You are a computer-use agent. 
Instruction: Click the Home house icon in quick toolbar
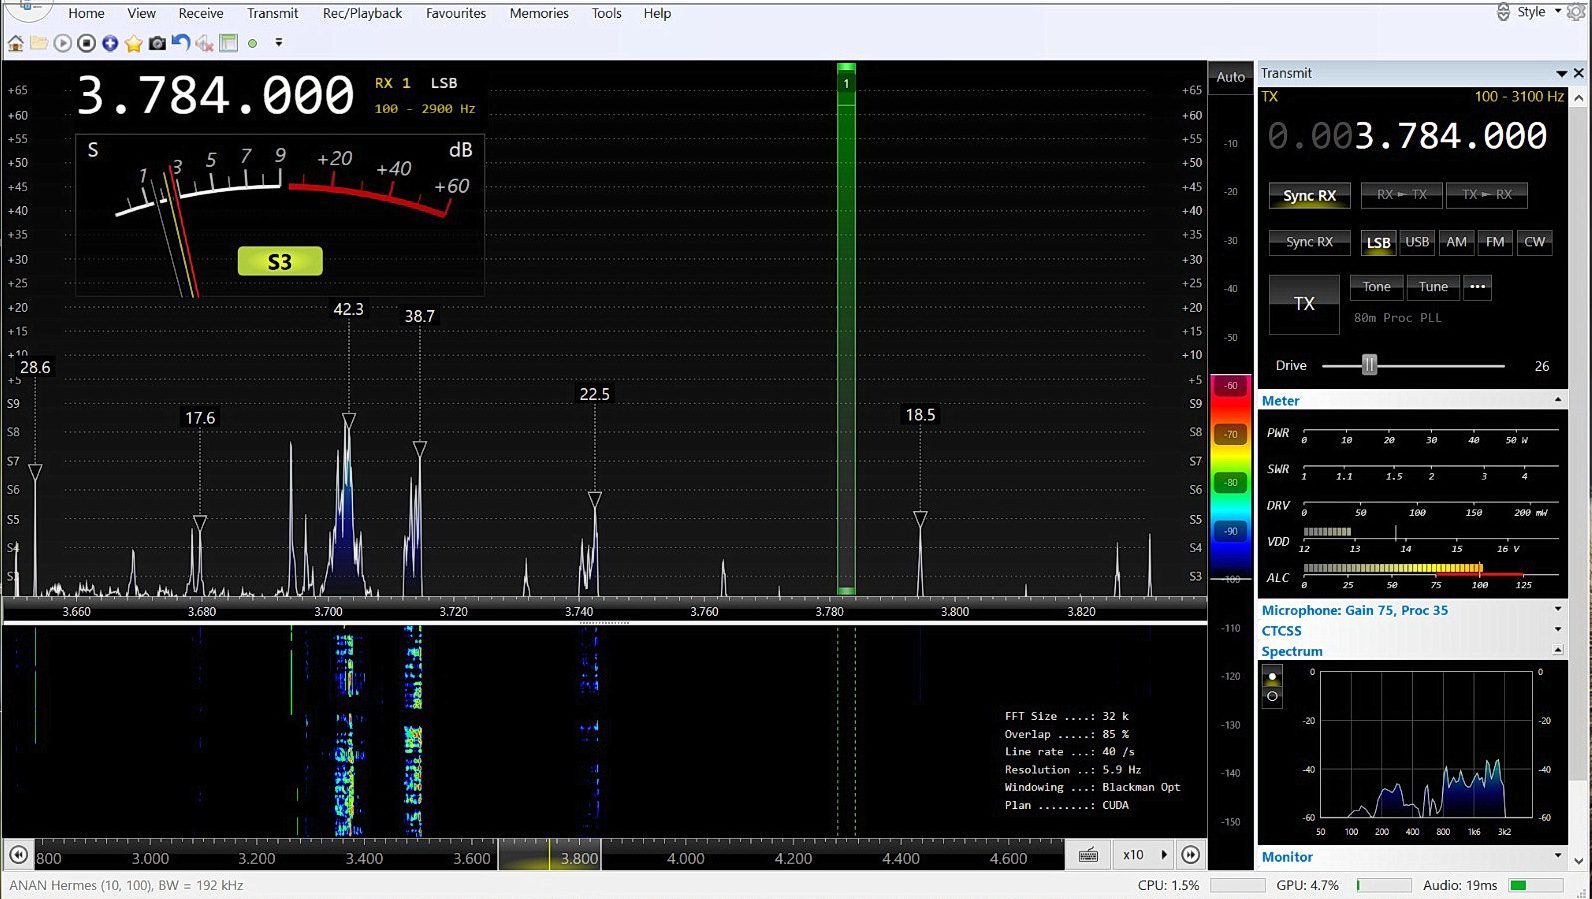coord(15,43)
